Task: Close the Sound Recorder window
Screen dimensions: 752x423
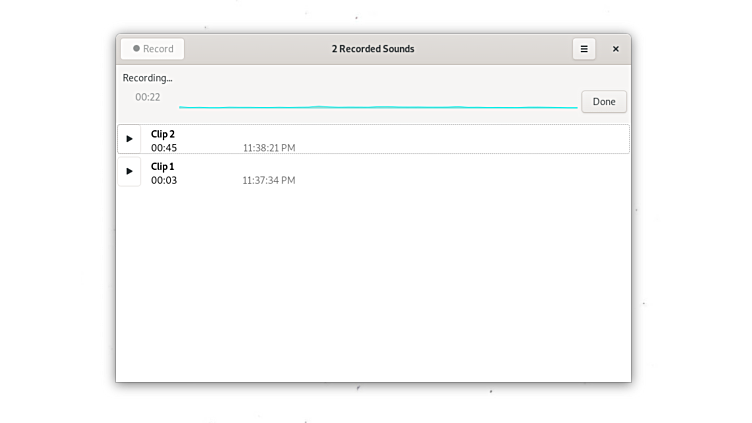Action: click(615, 48)
